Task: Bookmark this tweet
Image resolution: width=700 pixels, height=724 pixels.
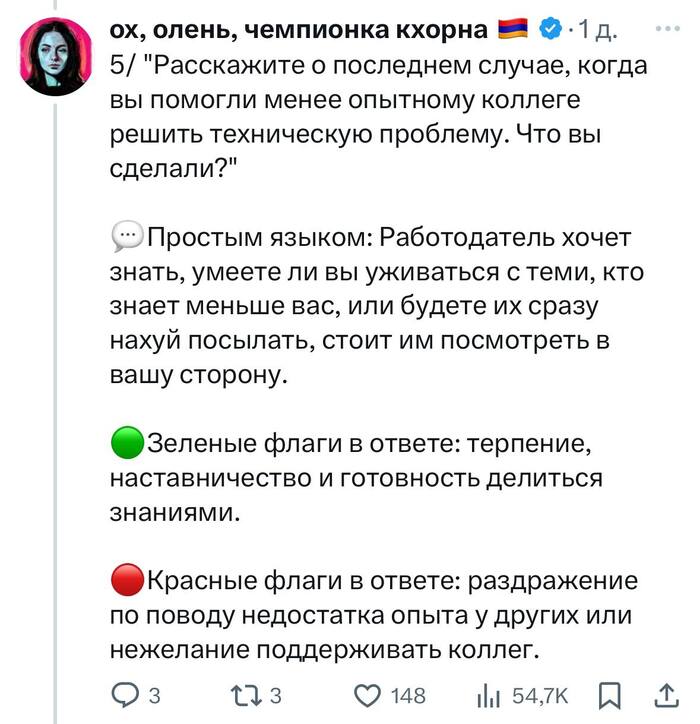Action: point(607,695)
